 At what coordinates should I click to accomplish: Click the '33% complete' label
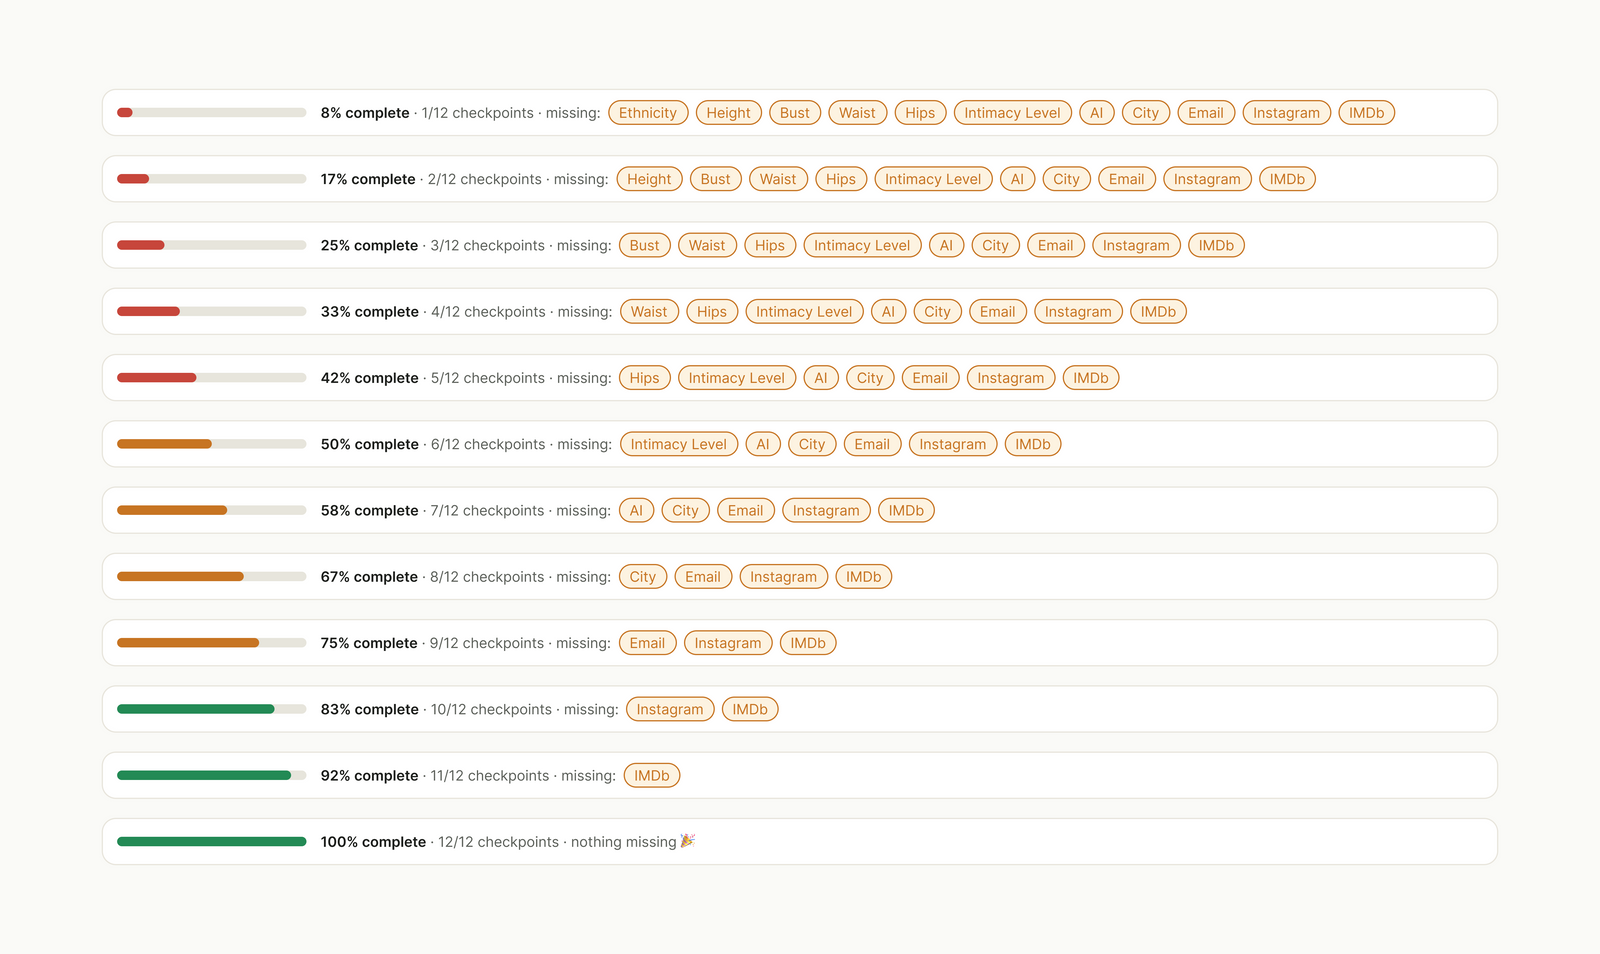click(369, 312)
